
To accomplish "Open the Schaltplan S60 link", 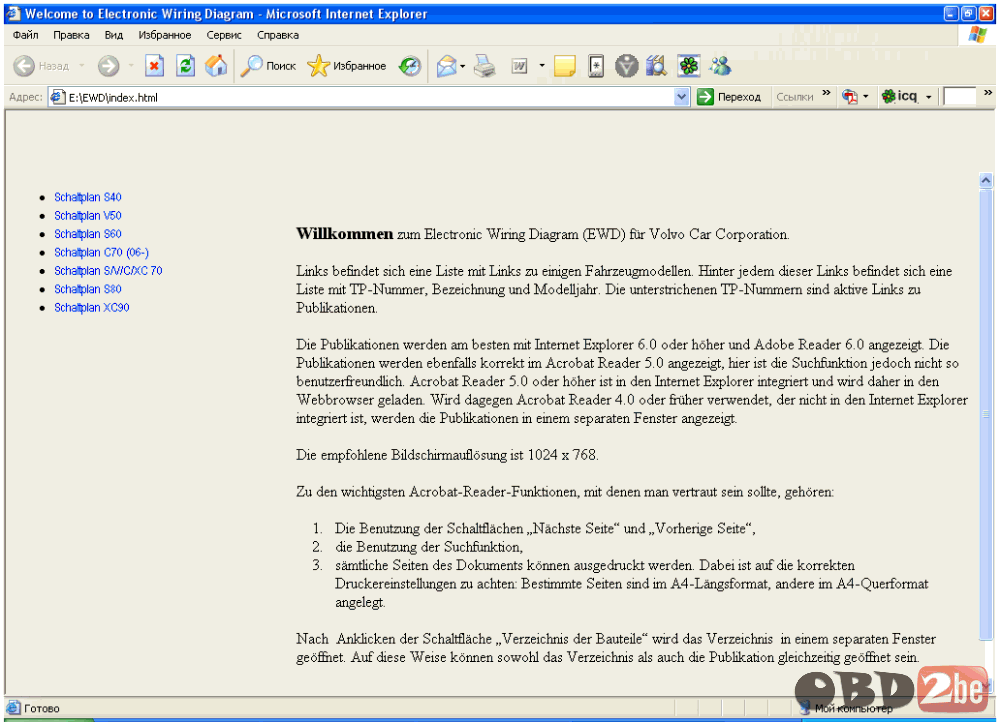I will point(87,234).
